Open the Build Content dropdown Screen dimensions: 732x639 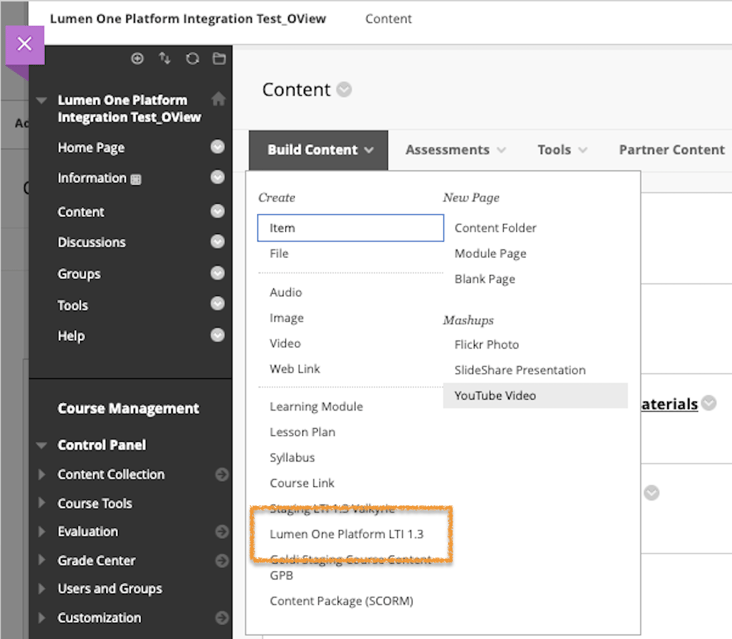pyautogui.click(x=320, y=150)
